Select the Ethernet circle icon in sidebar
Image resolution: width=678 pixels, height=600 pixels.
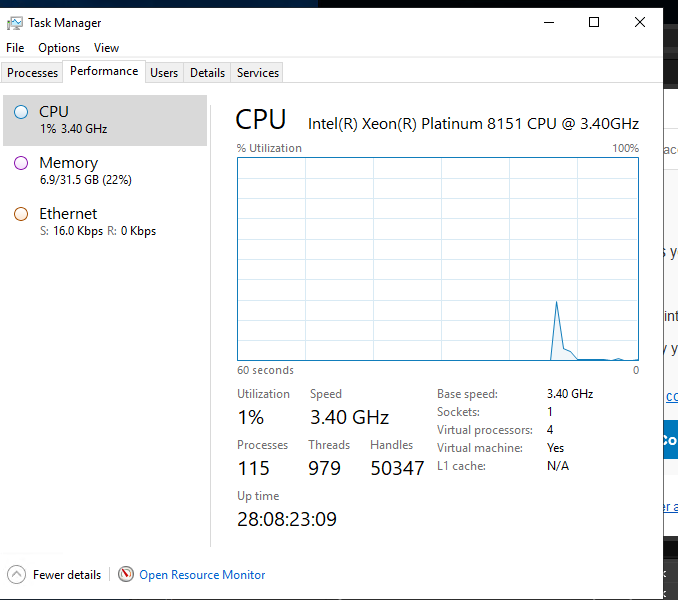pos(21,214)
